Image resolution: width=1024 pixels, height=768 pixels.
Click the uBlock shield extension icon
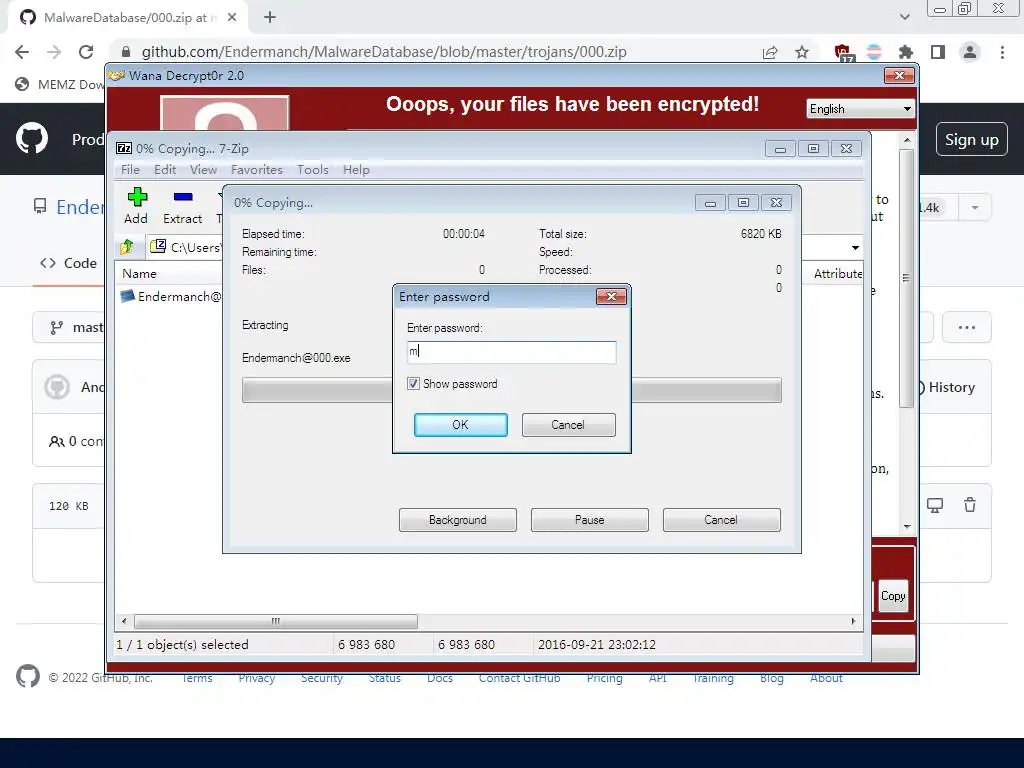point(842,52)
